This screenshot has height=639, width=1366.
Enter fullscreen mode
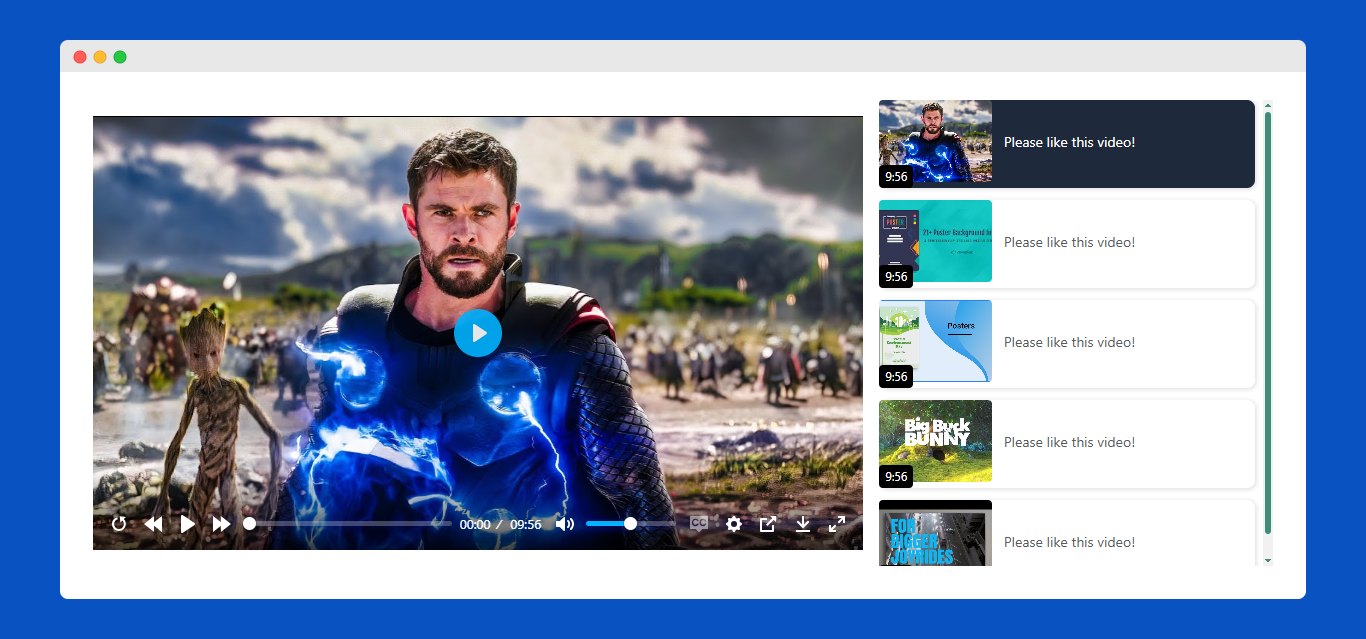point(837,523)
